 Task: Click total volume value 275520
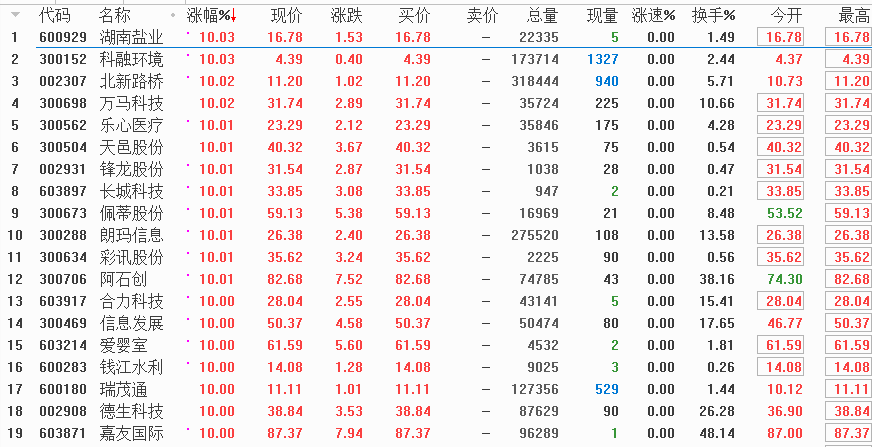535,235
